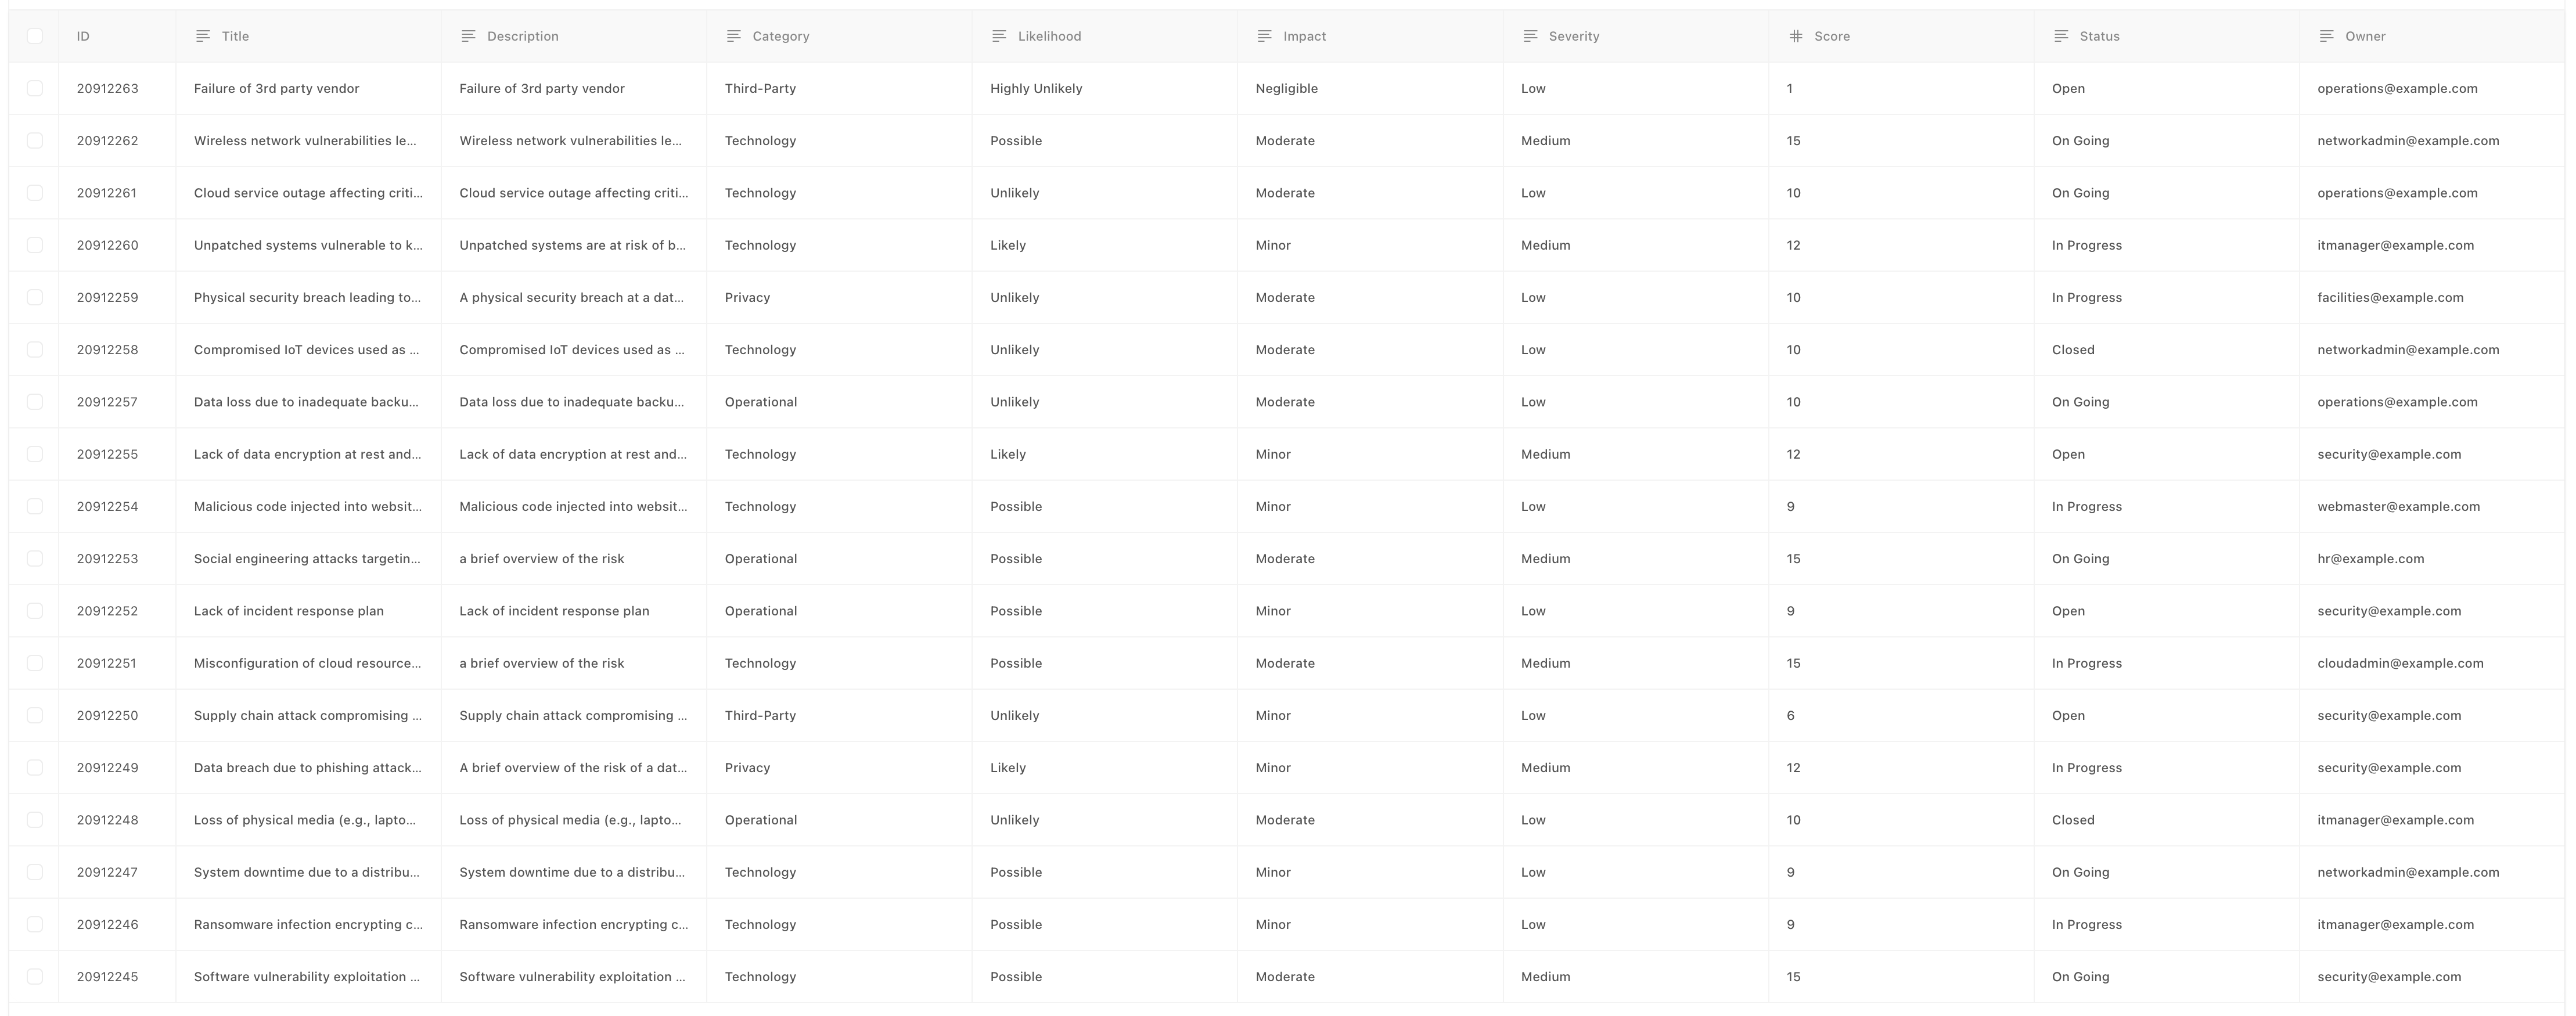Click the text-type icon beside Likelihood header
This screenshot has height=1016, width=2576.
[999, 36]
